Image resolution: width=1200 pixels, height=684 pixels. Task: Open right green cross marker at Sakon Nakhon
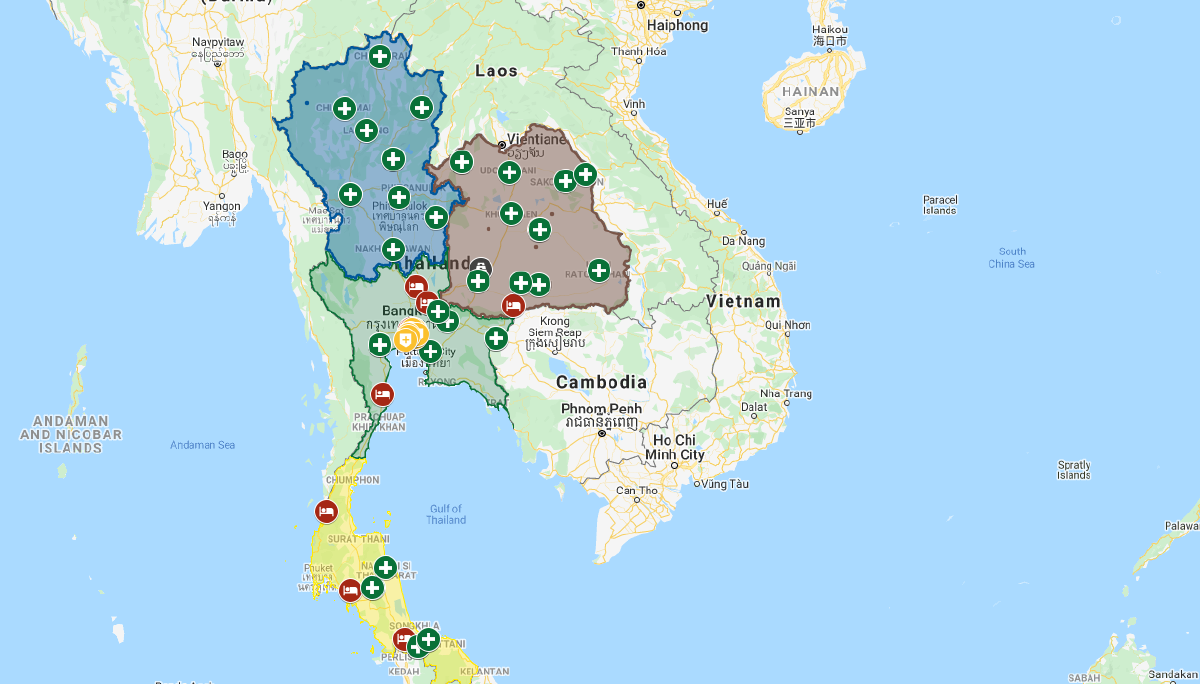pyautogui.click(x=585, y=175)
